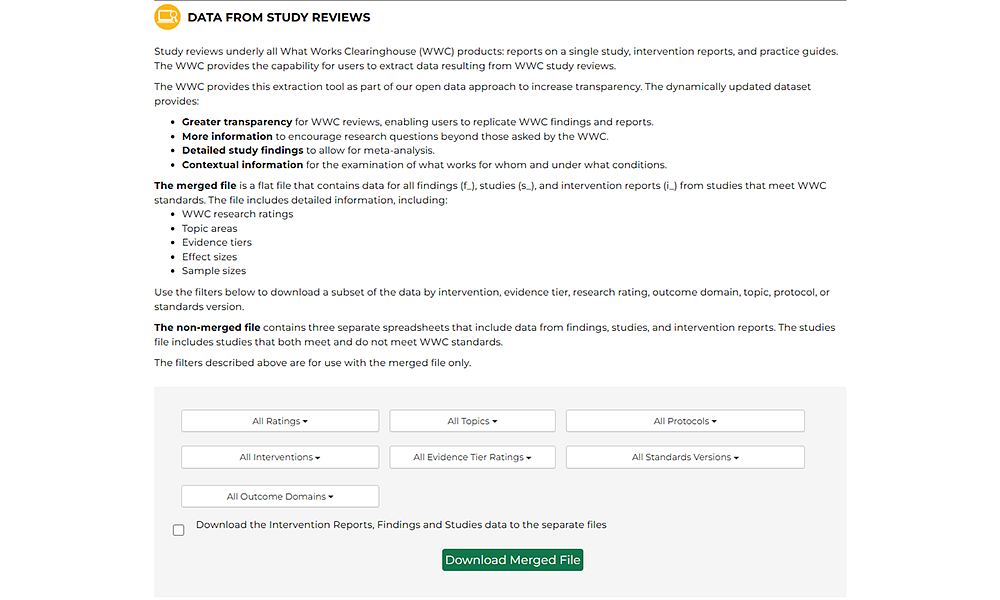Click 'The non-merged file' bold text
Image resolution: width=1000 pixels, height=600 pixels.
coord(207,328)
